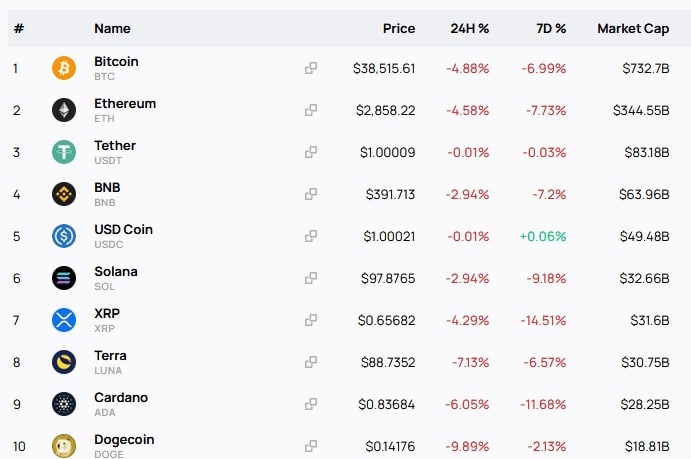The image size is (691, 459).
Task: Sort by rank # column header
Action: (x=19, y=29)
